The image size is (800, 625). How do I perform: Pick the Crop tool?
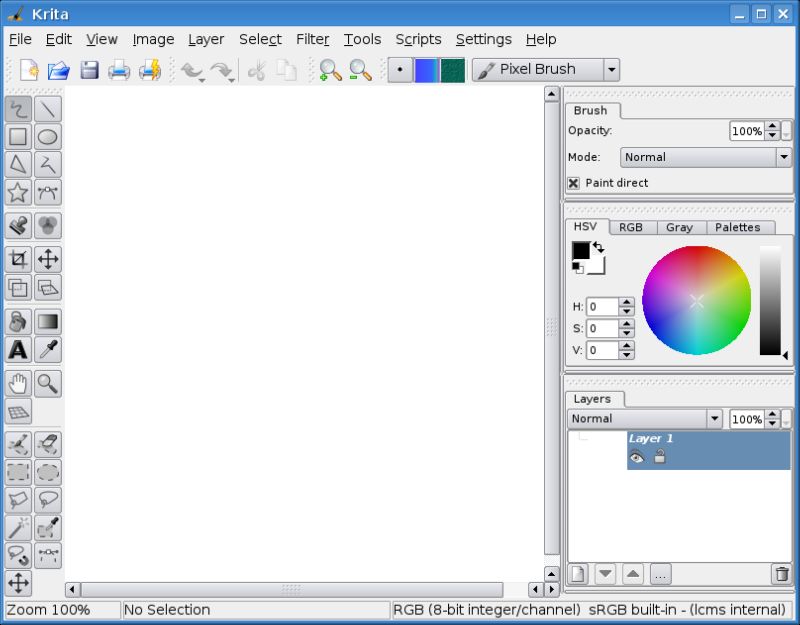pos(18,259)
